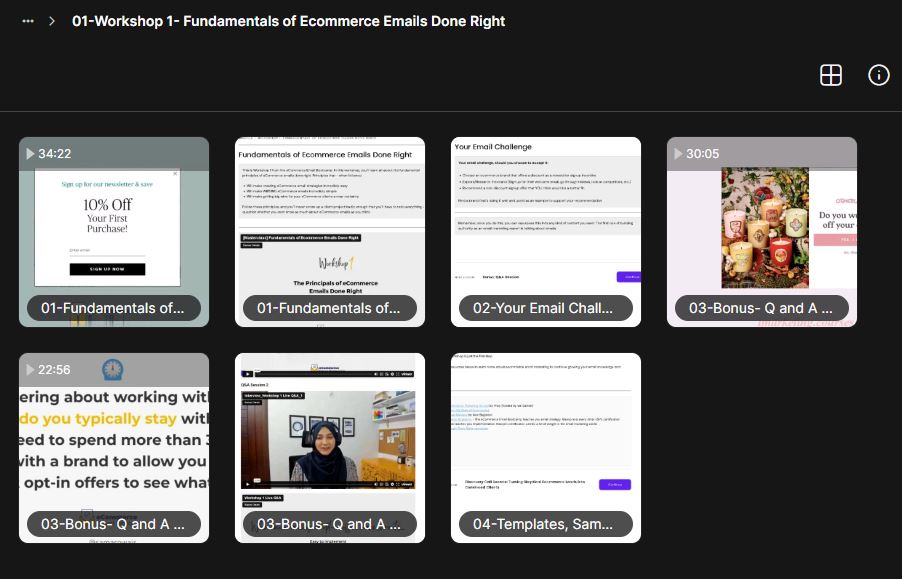Click the '01-Fundamentals of...' video name label

[x=113, y=308]
